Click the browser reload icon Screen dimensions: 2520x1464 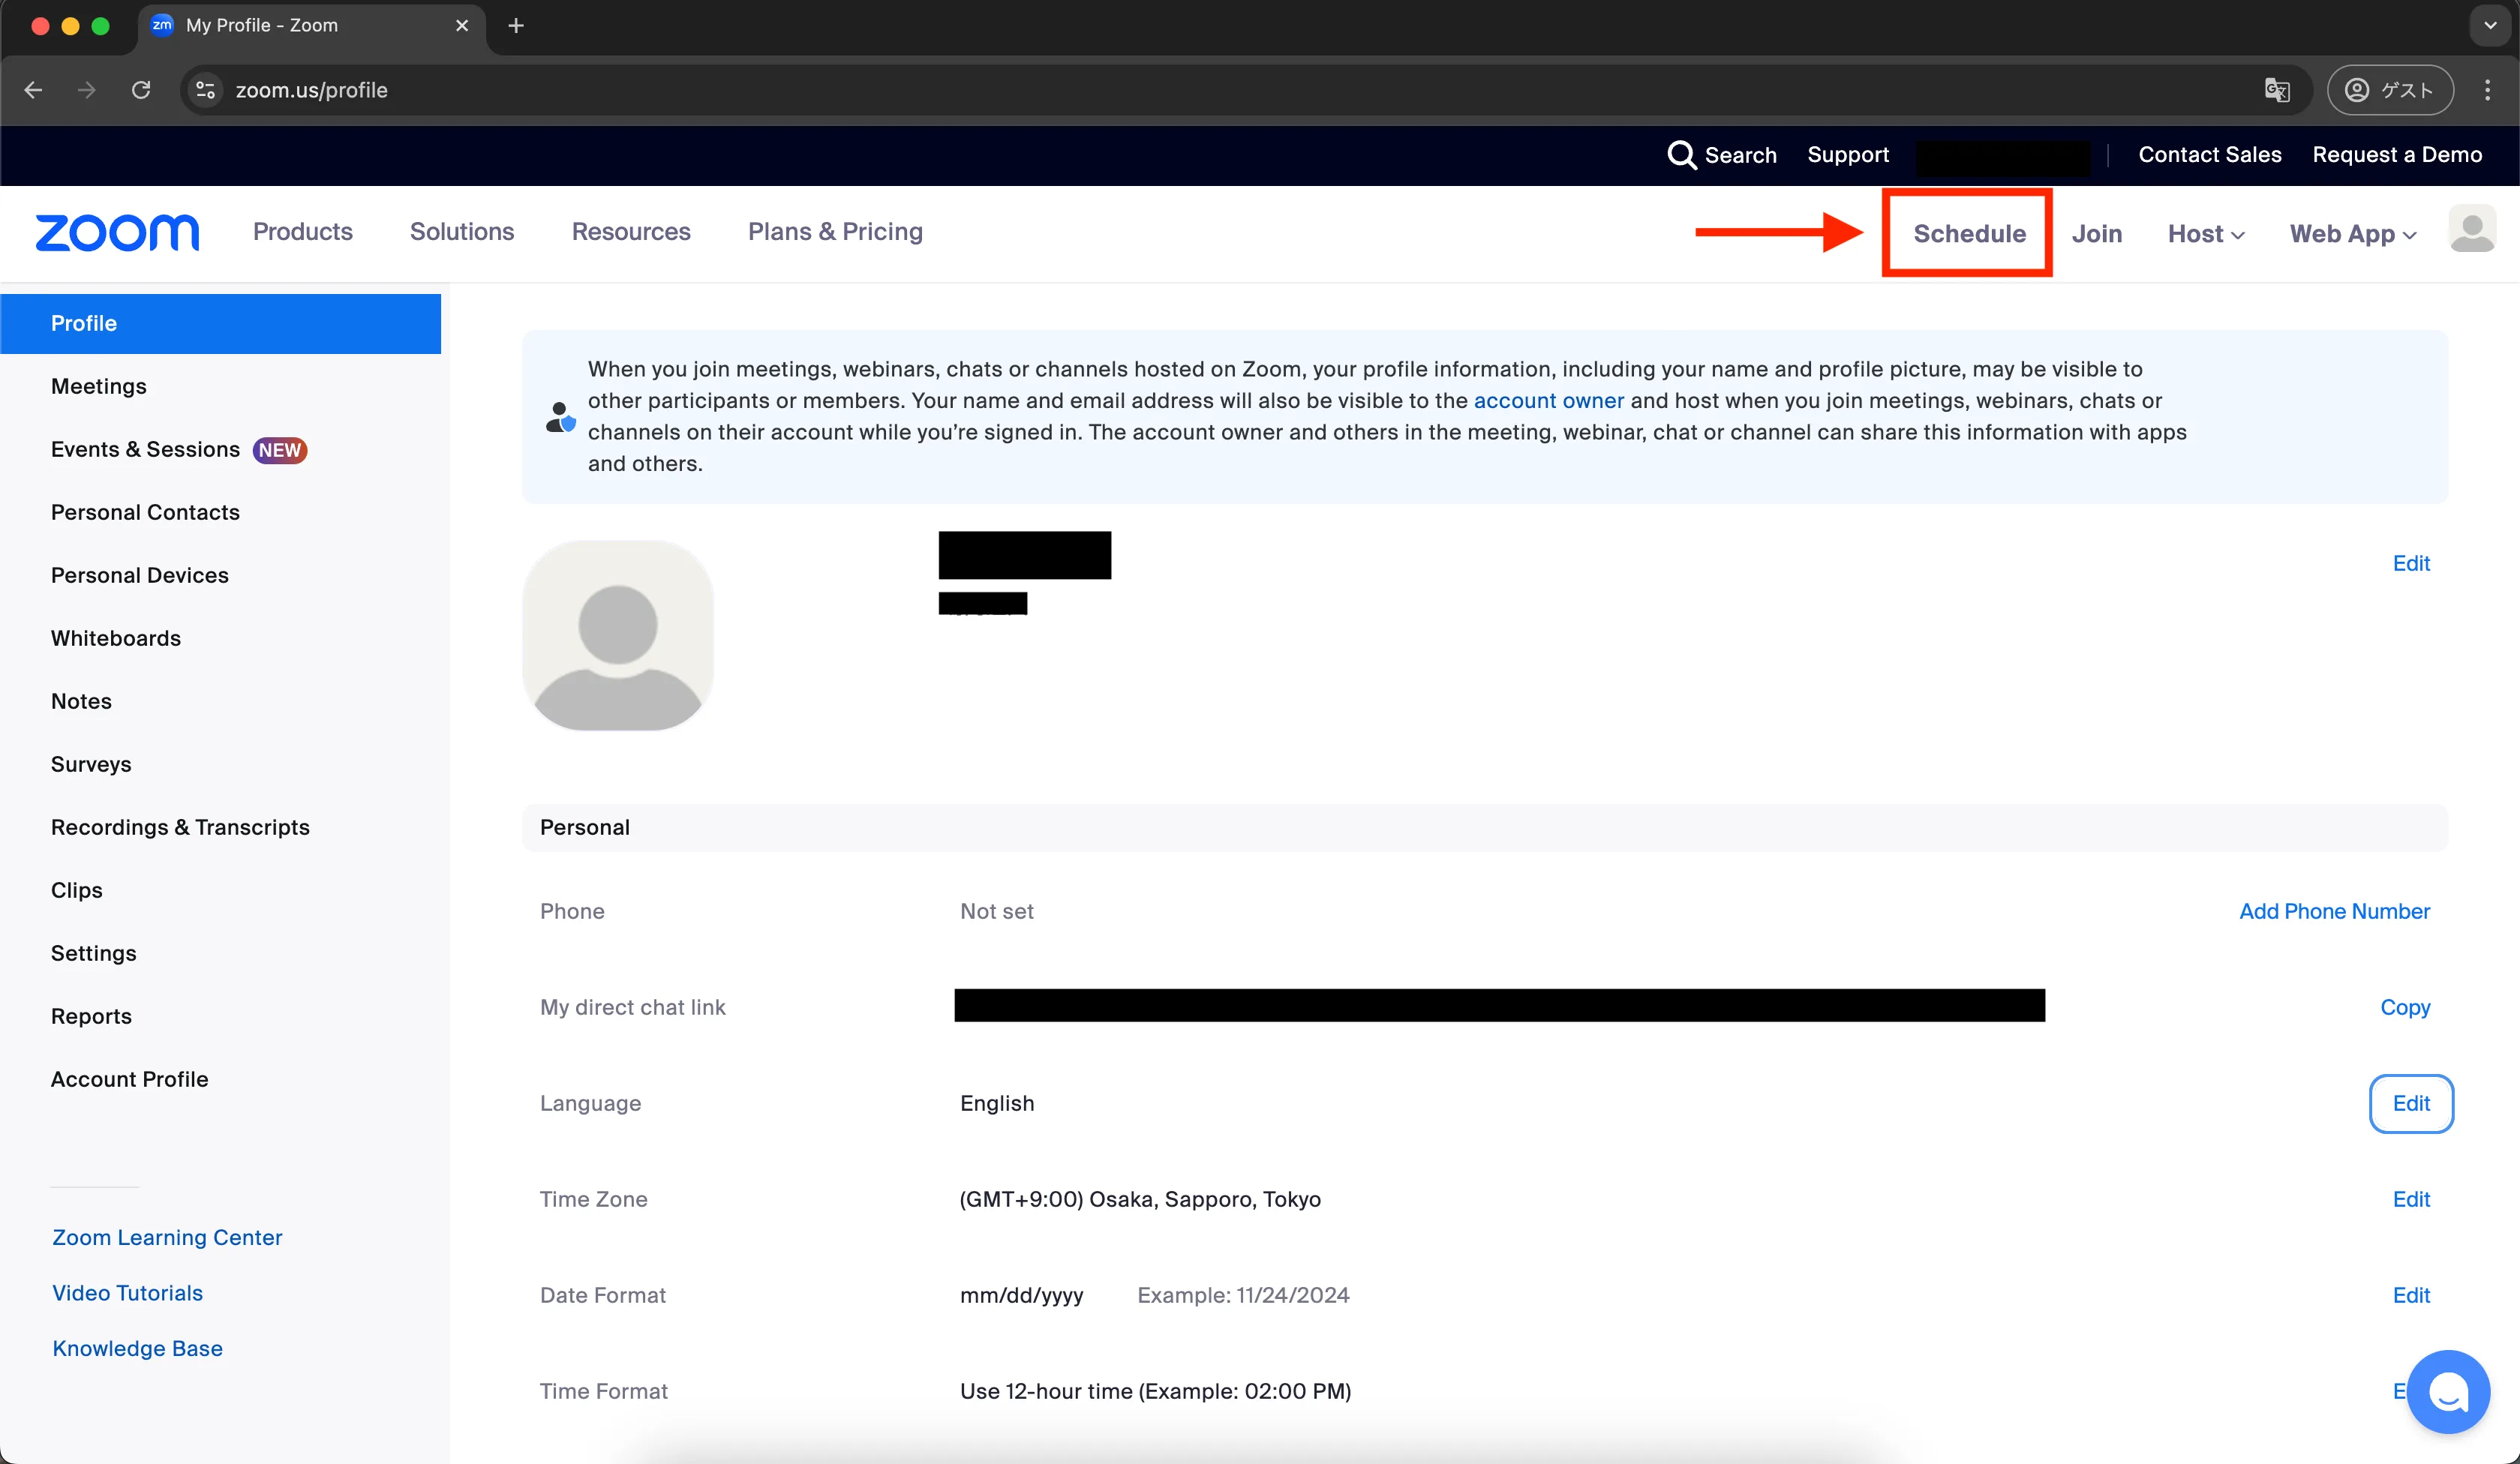tap(141, 90)
